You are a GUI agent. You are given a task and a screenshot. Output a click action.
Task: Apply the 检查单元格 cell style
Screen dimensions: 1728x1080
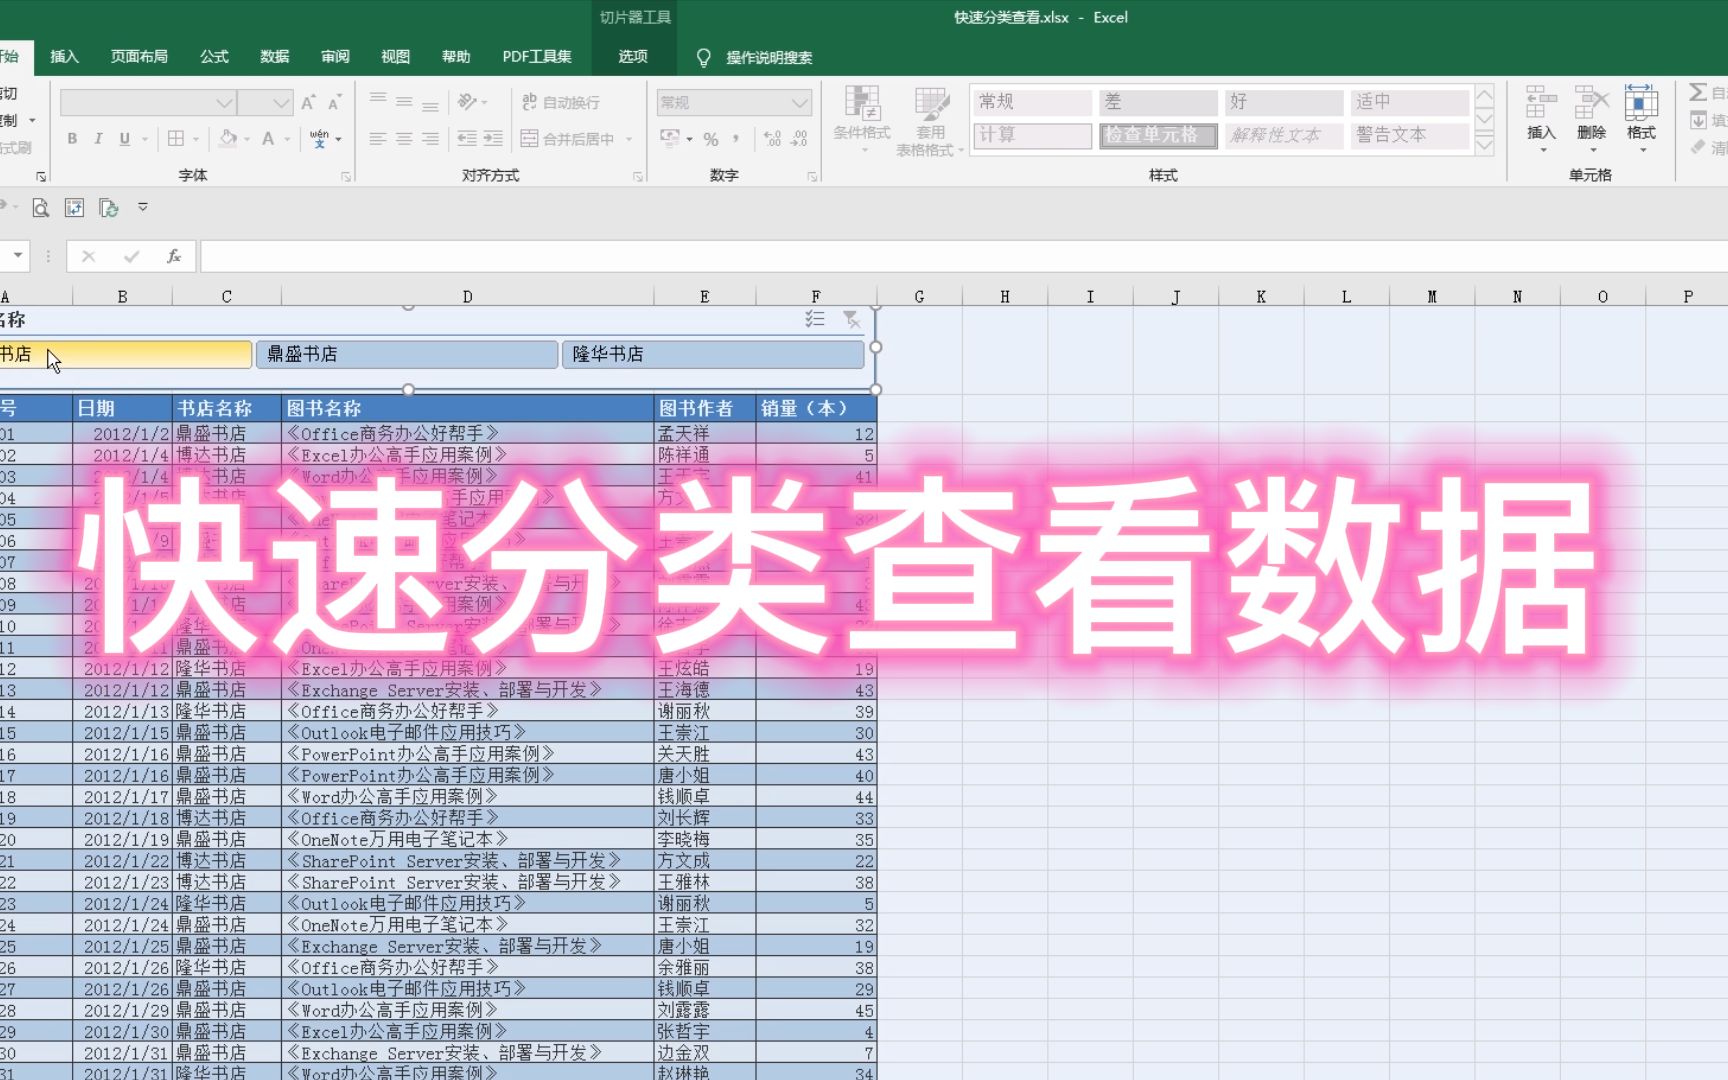click(x=1158, y=135)
